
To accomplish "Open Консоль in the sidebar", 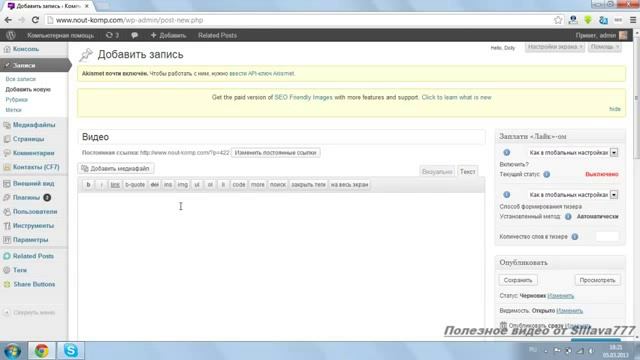I will (26, 49).
